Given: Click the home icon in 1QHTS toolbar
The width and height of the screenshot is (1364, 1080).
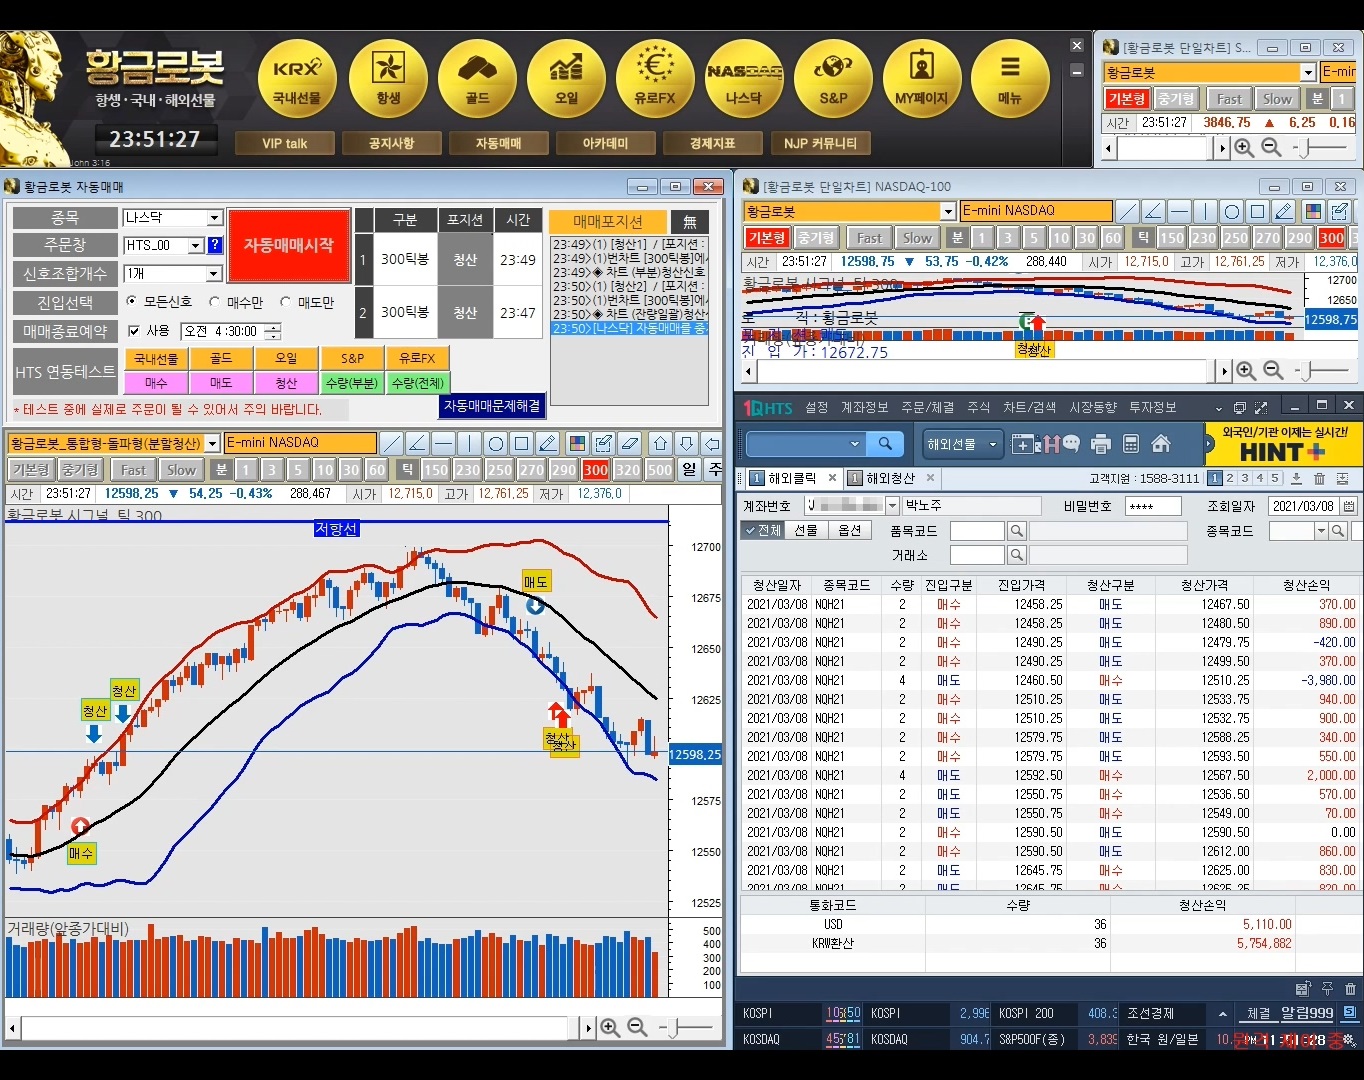Looking at the screenshot, I should (1161, 444).
